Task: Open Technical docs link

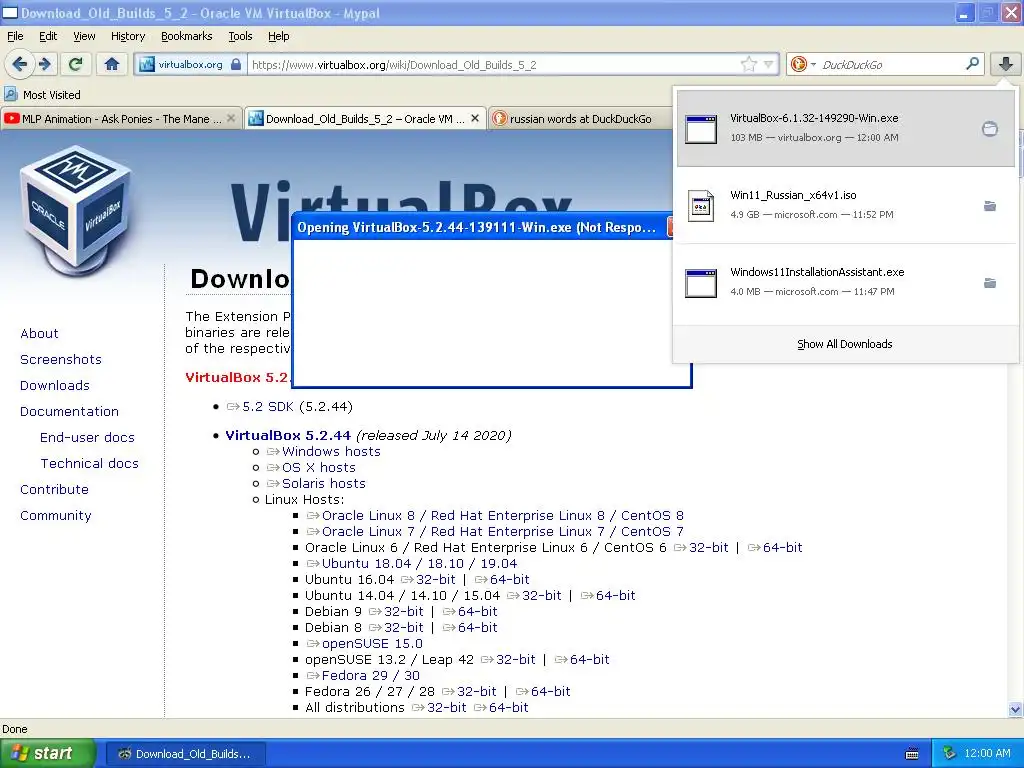Action: pyautogui.click(x=89, y=464)
